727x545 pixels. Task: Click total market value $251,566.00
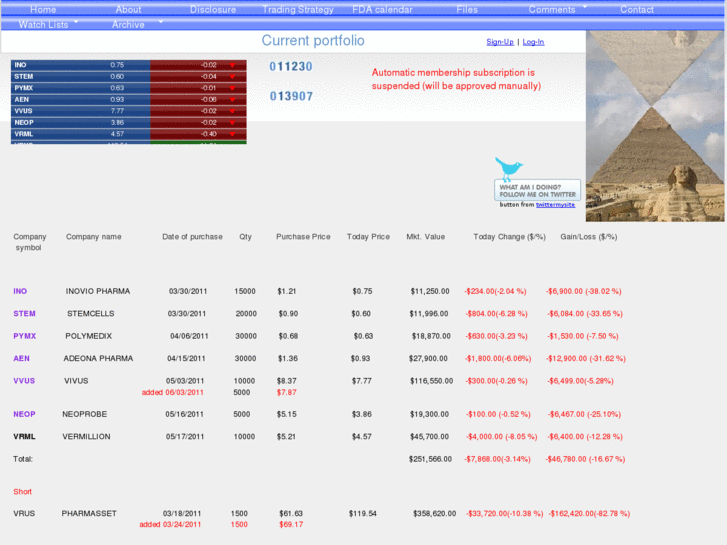coord(430,459)
